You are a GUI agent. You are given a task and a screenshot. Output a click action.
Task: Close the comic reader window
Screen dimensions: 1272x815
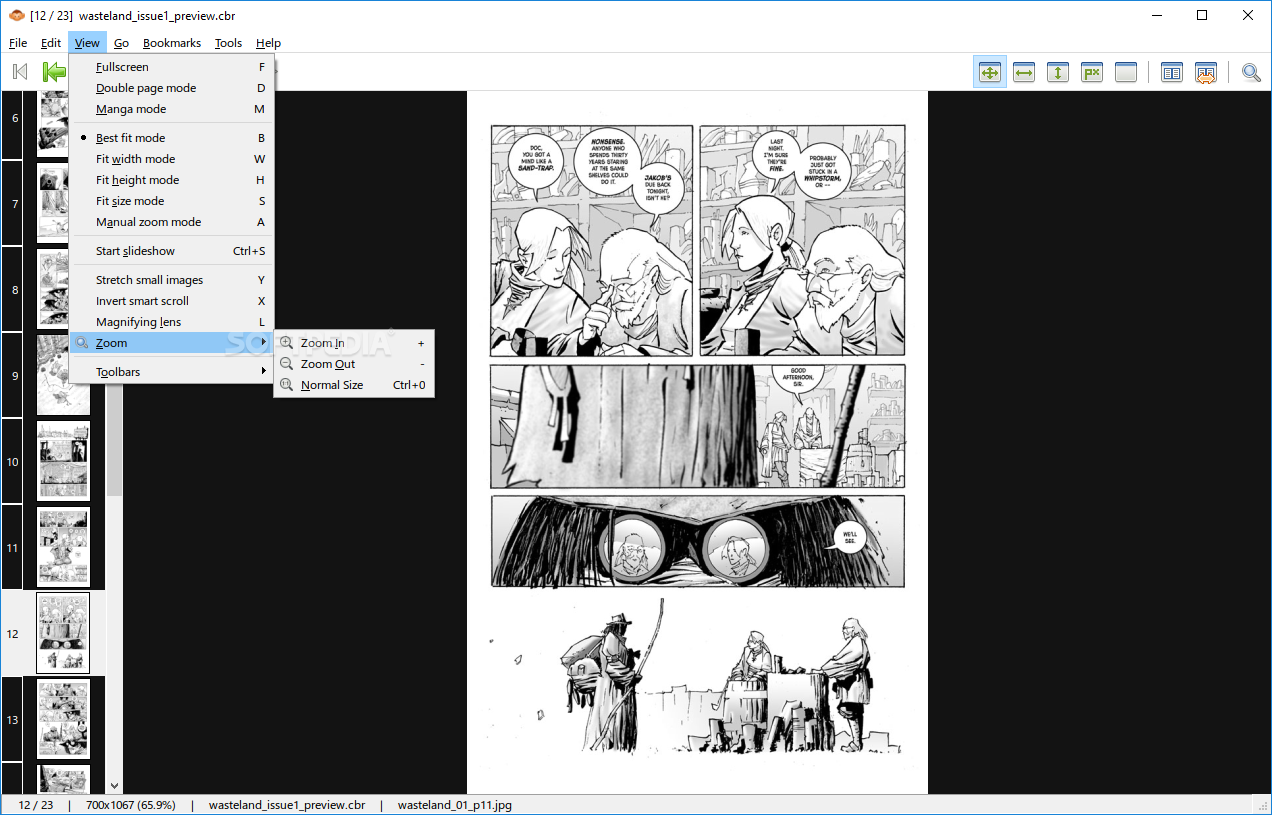tap(1248, 15)
